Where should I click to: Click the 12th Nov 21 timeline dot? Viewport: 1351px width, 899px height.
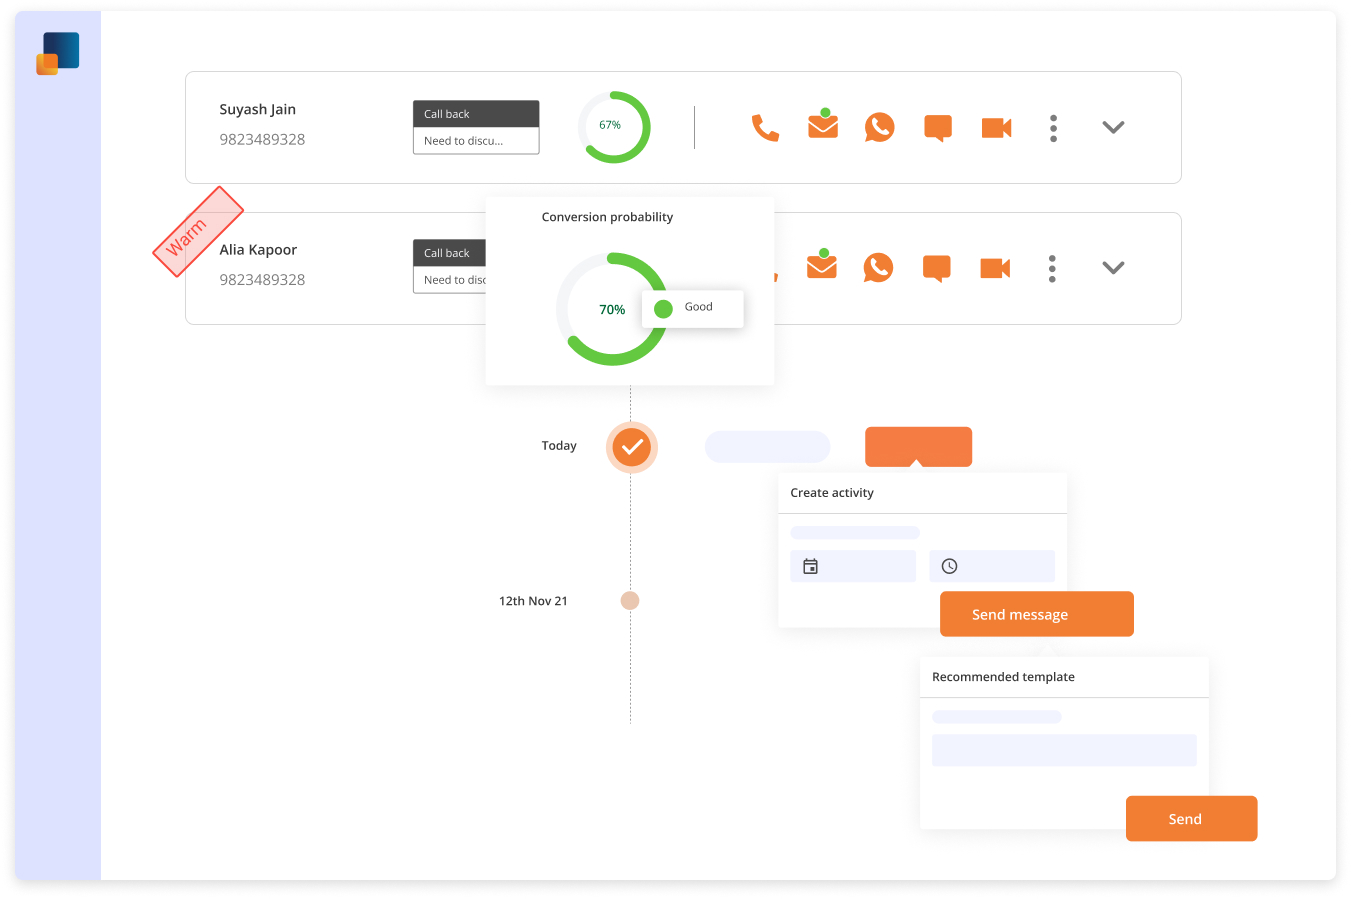tap(630, 600)
